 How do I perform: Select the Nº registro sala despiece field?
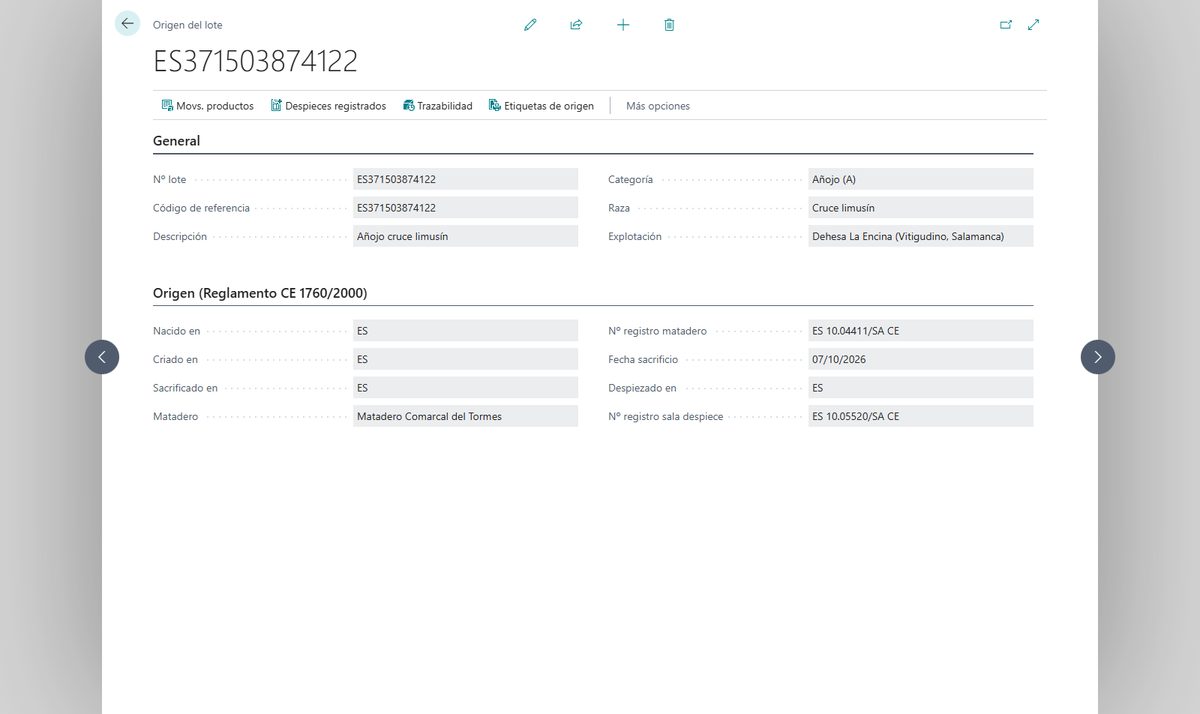[x=921, y=416]
